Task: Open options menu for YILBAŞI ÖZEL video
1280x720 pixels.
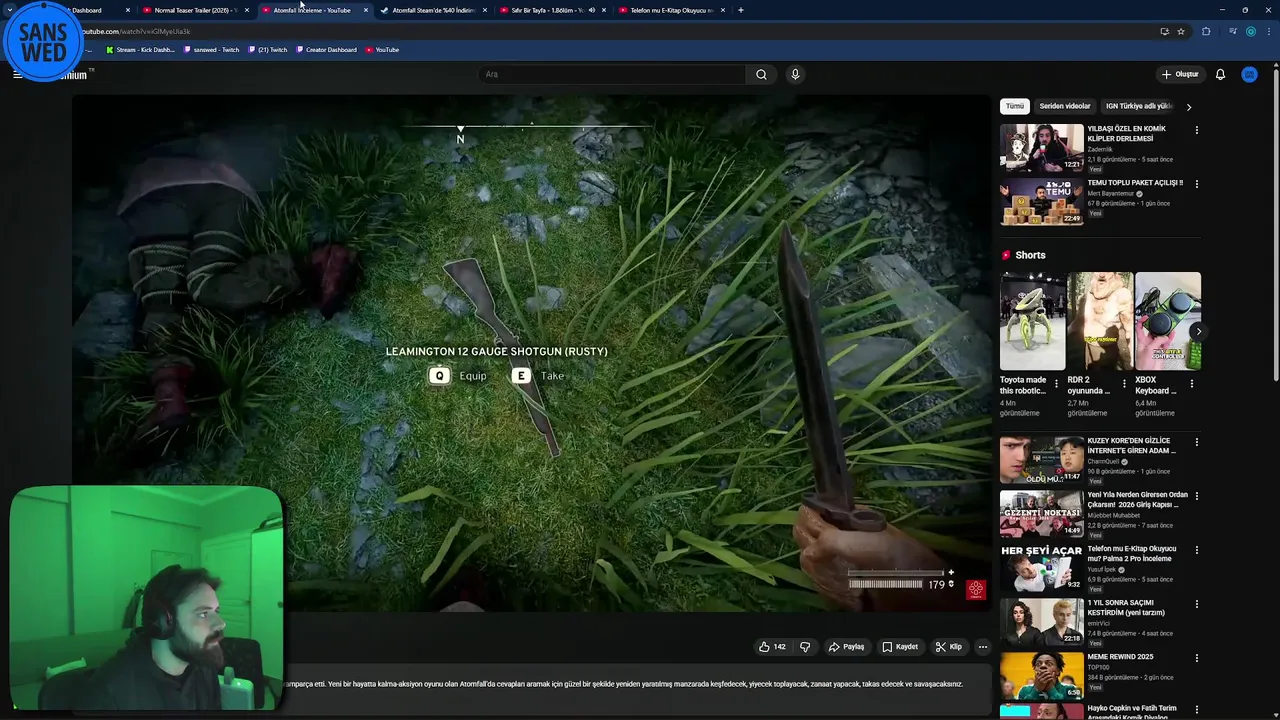Action: (x=1196, y=130)
